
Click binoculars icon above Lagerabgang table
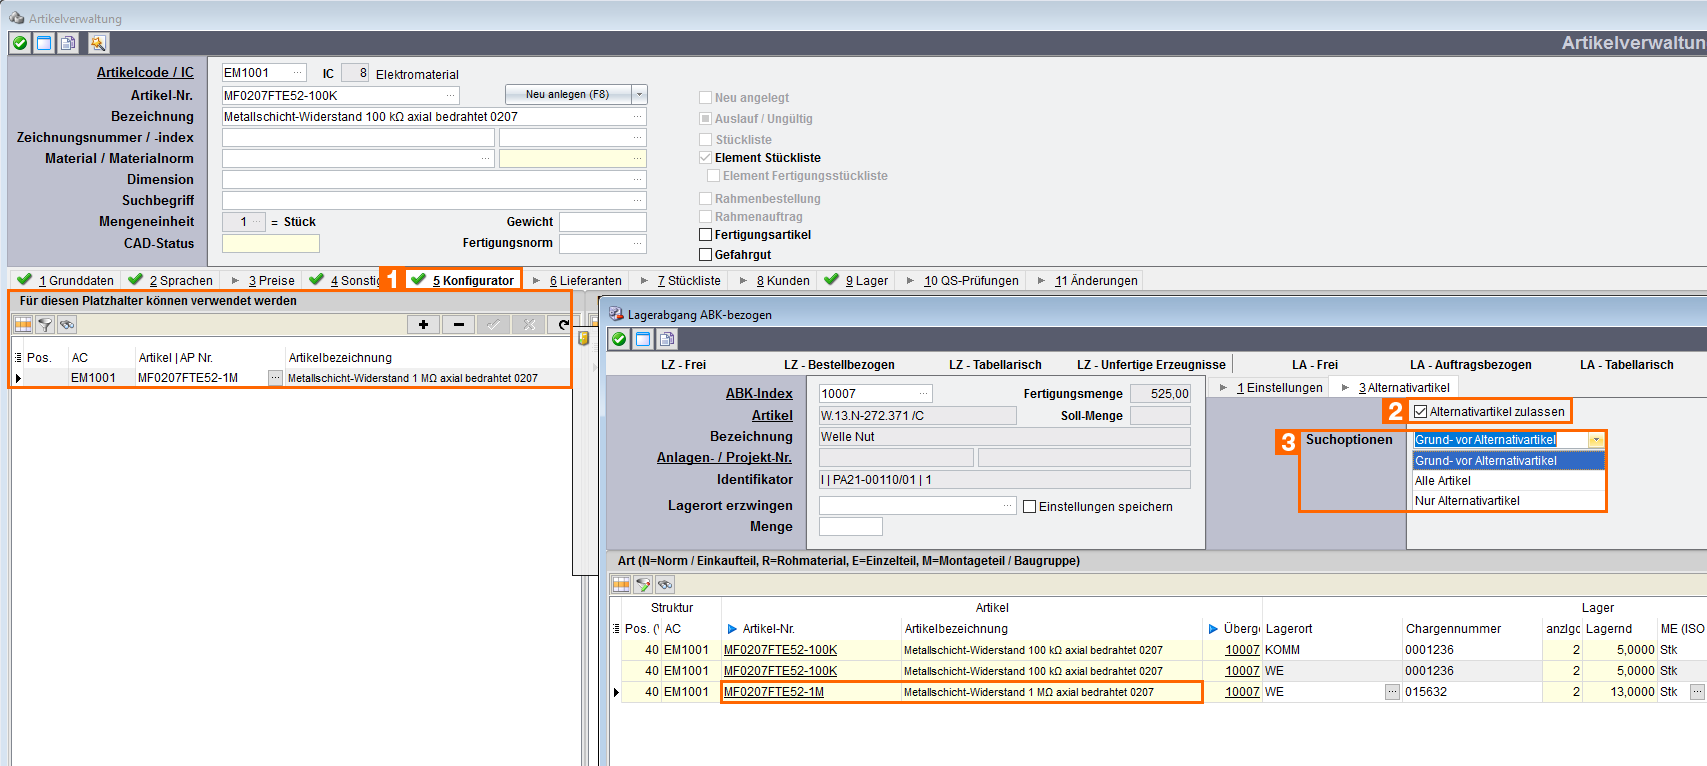tap(665, 584)
